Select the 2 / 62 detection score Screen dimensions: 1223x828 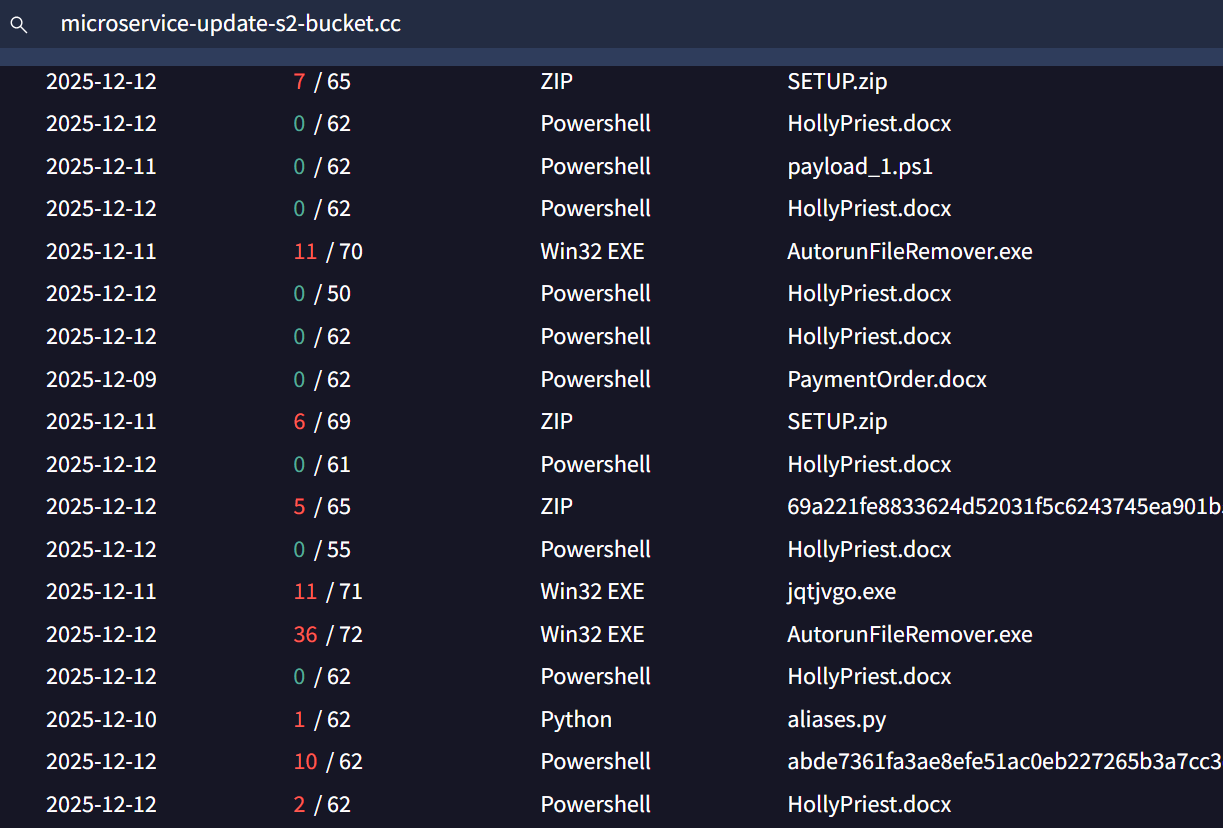tap(322, 804)
